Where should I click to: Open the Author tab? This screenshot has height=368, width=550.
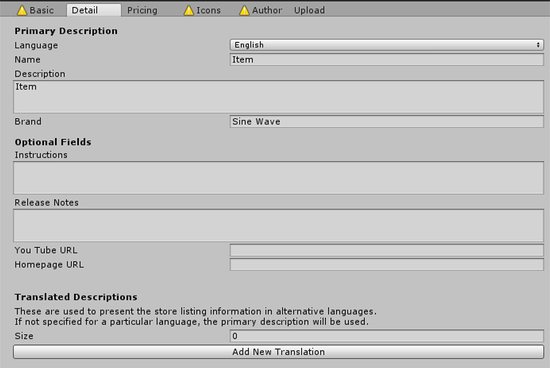pyautogui.click(x=260, y=10)
